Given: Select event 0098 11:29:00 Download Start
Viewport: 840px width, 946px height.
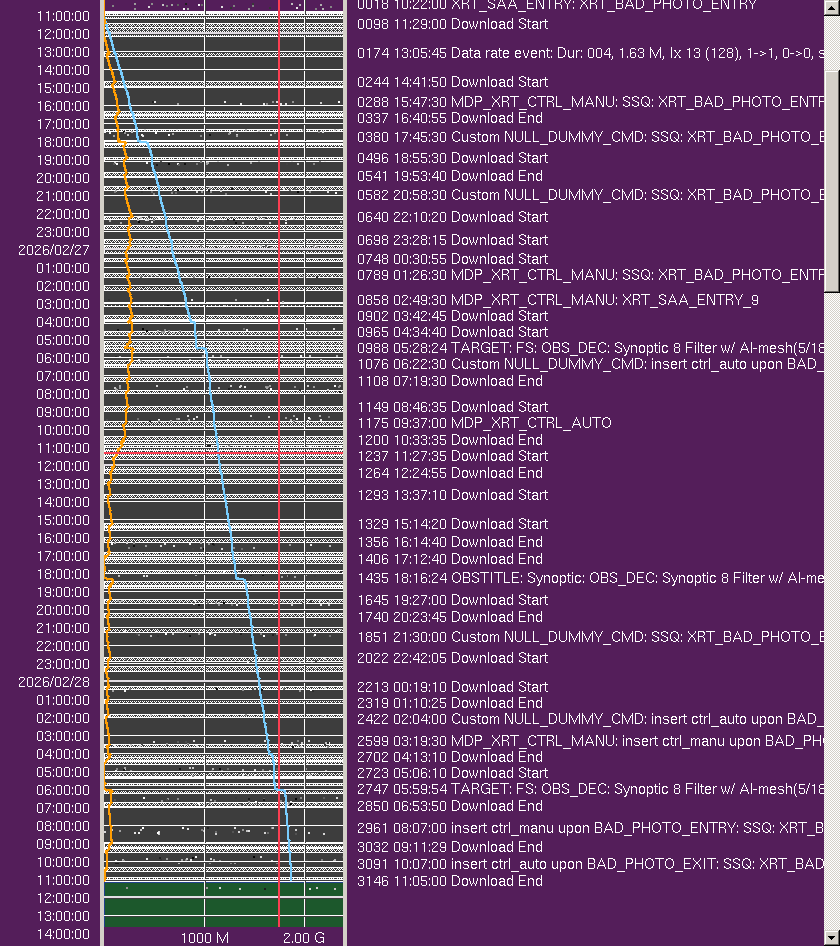Looking at the screenshot, I should click(x=452, y=24).
